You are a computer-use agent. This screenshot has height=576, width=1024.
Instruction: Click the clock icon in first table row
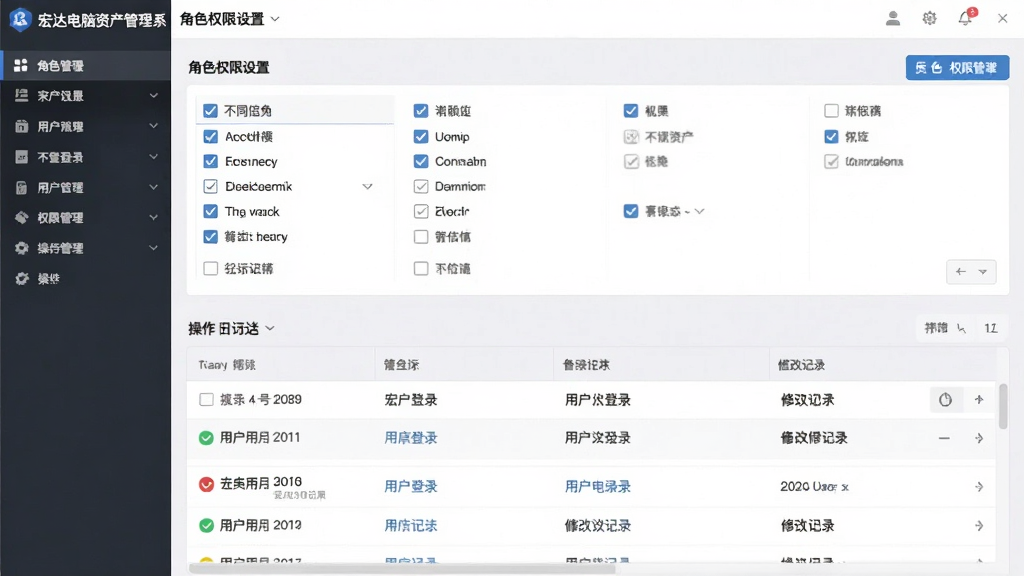point(945,400)
